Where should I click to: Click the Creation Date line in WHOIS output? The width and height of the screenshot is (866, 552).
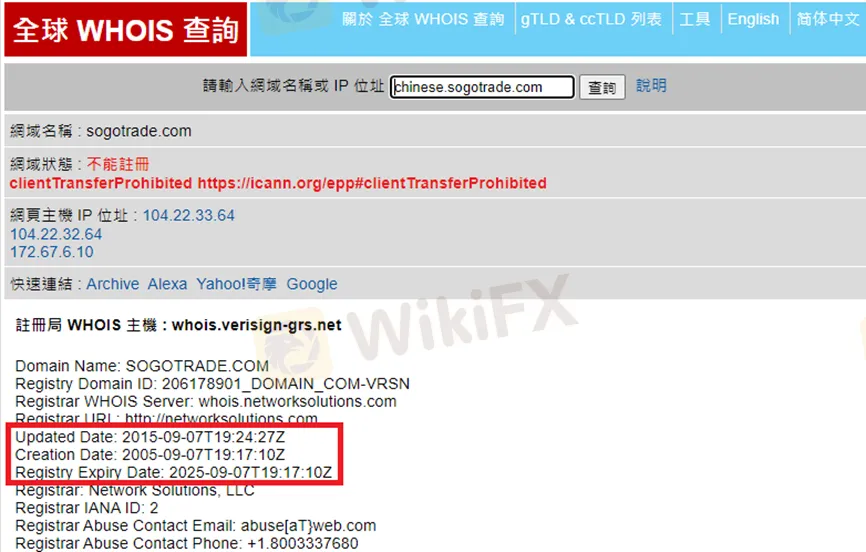[150, 455]
